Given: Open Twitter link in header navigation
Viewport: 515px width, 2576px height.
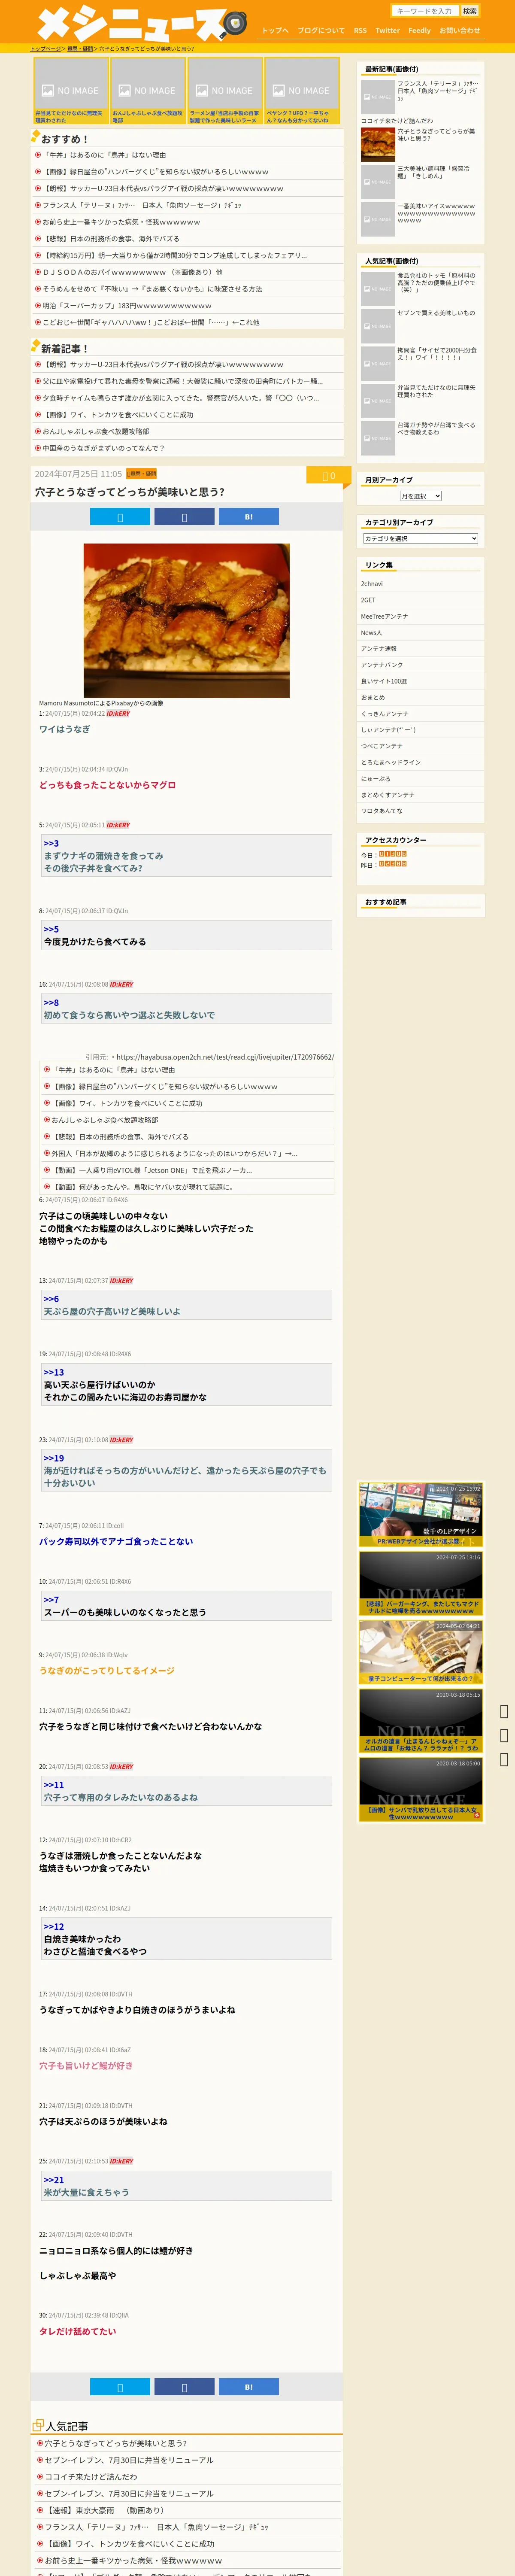Looking at the screenshot, I should tap(387, 31).
